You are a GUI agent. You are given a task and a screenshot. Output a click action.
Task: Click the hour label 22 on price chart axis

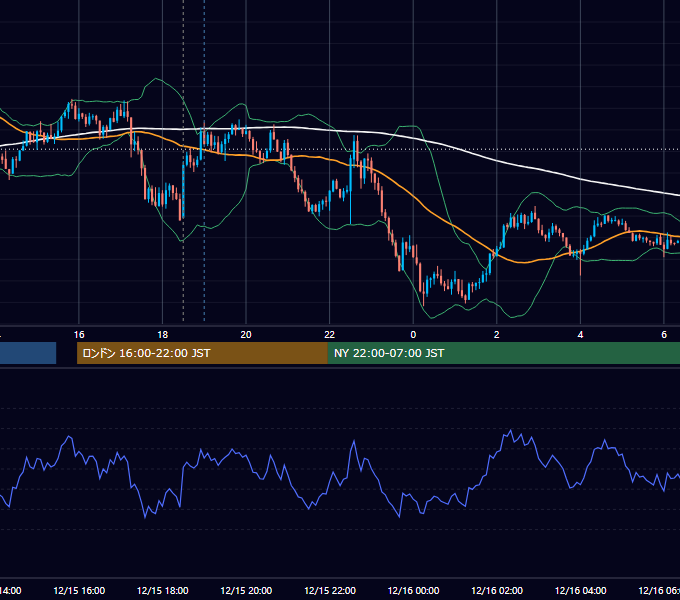click(330, 335)
